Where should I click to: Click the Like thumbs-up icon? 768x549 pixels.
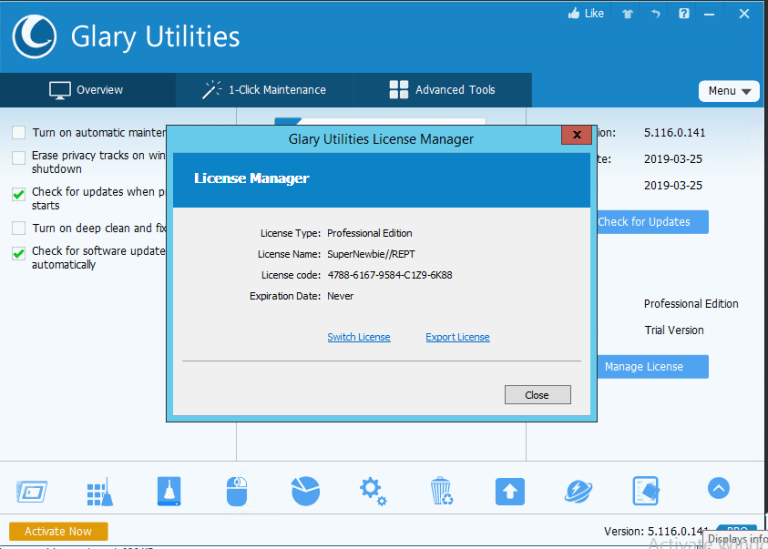[574, 13]
